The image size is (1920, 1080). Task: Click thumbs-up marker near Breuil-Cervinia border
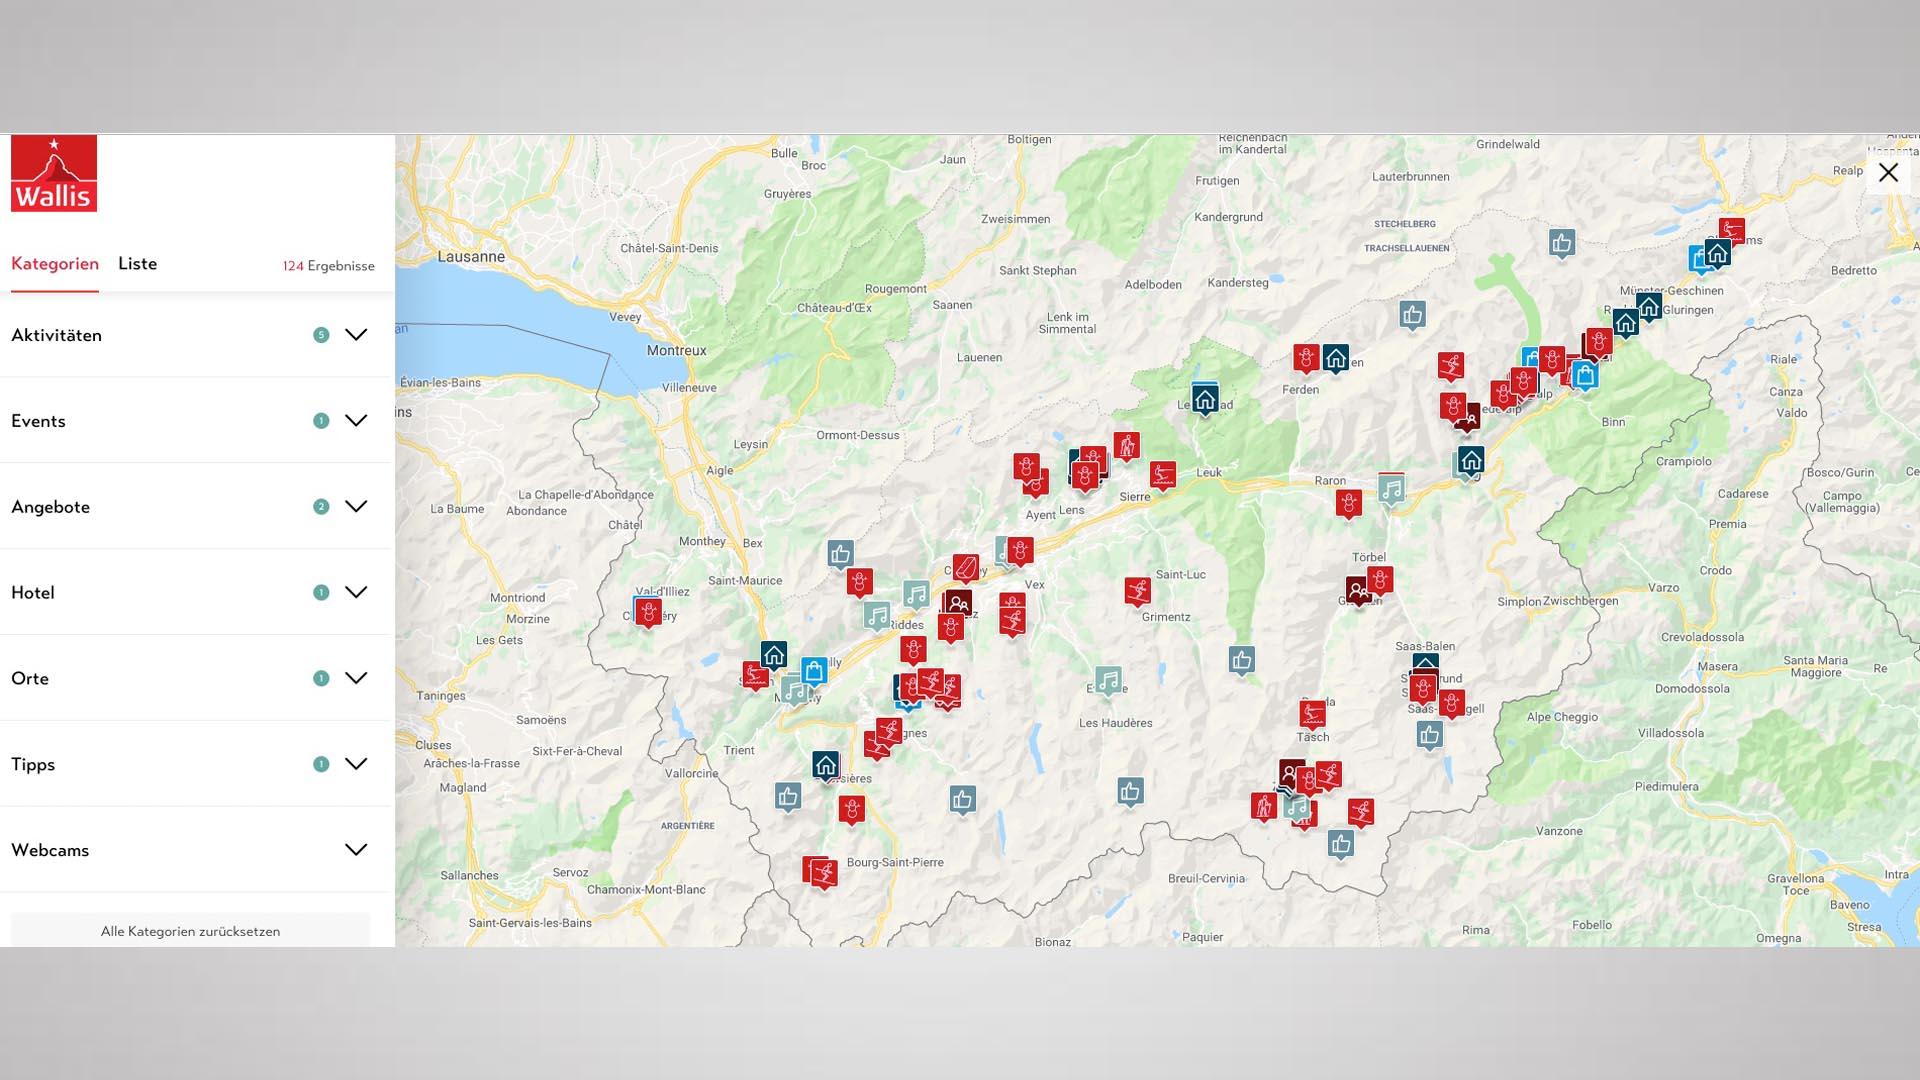point(1340,844)
